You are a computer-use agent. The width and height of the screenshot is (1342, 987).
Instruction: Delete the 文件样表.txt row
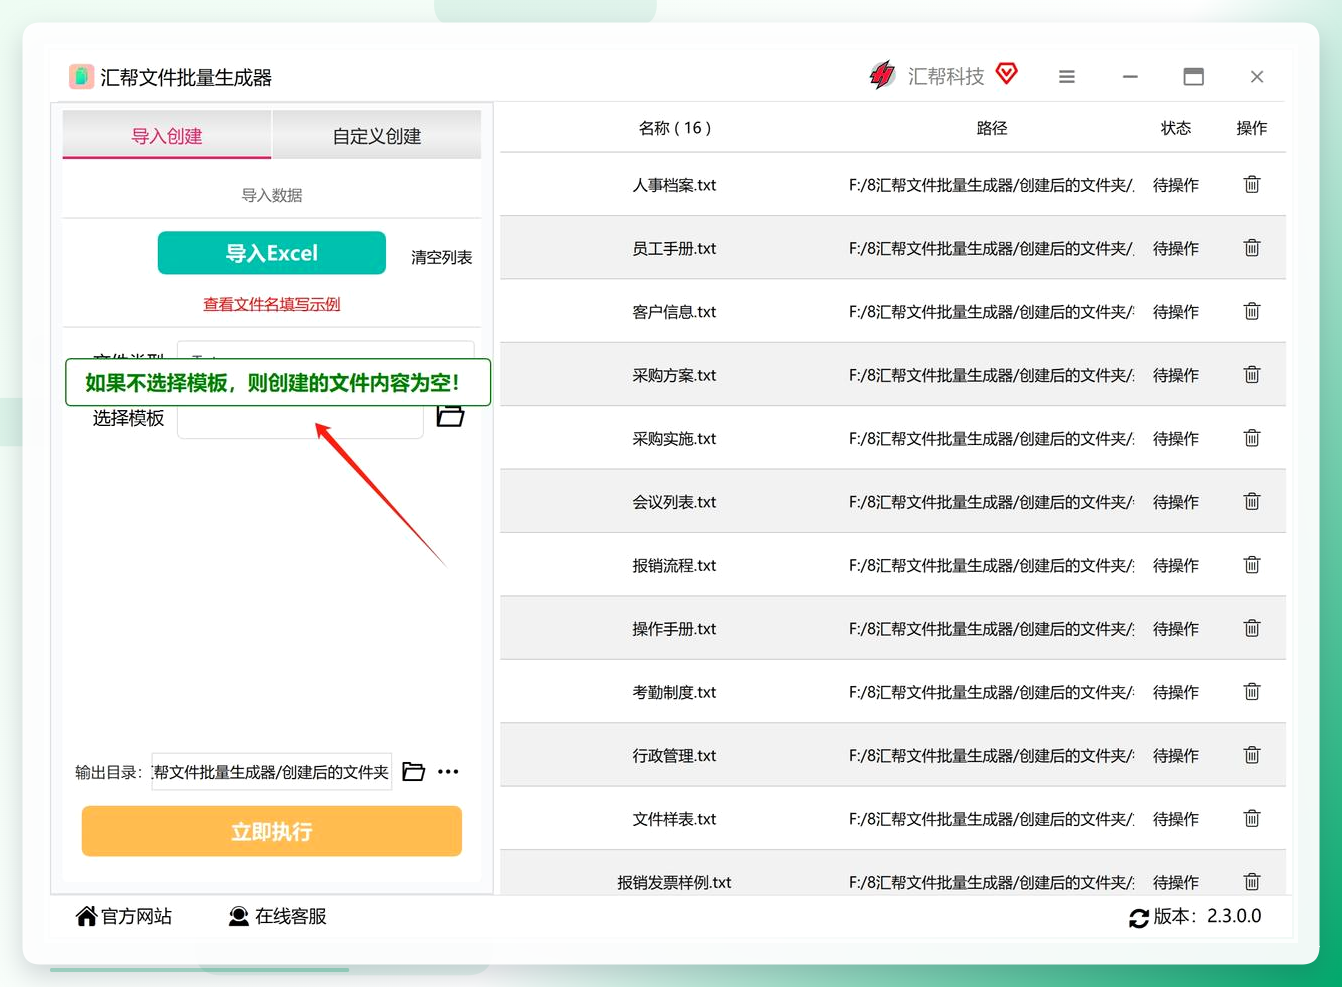point(1251,818)
